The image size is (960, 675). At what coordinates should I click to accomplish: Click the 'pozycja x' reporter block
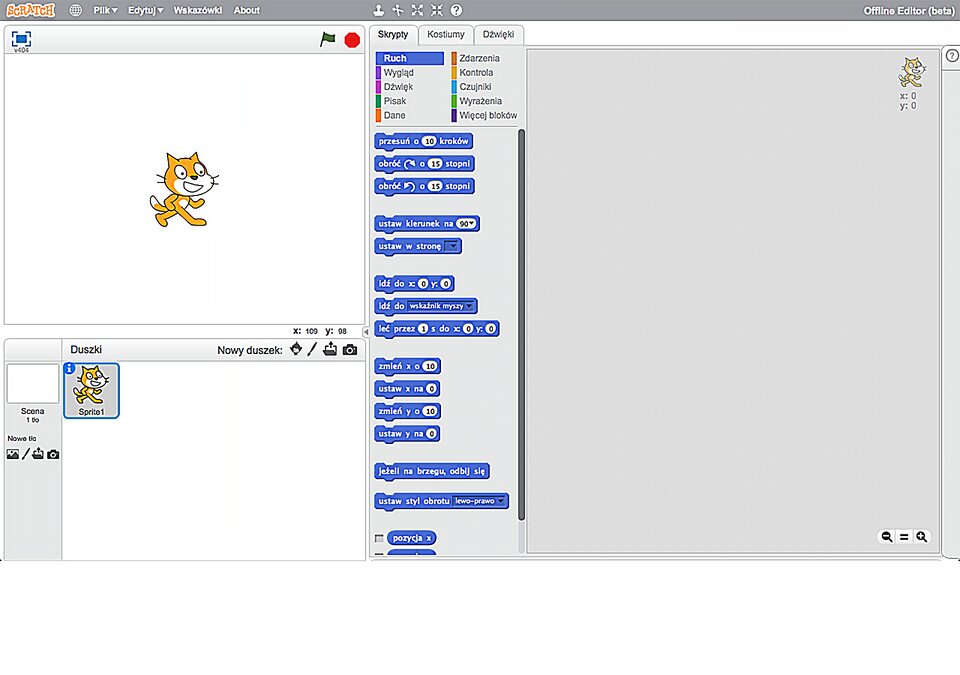pyautogui.click(x=411, y=538)
